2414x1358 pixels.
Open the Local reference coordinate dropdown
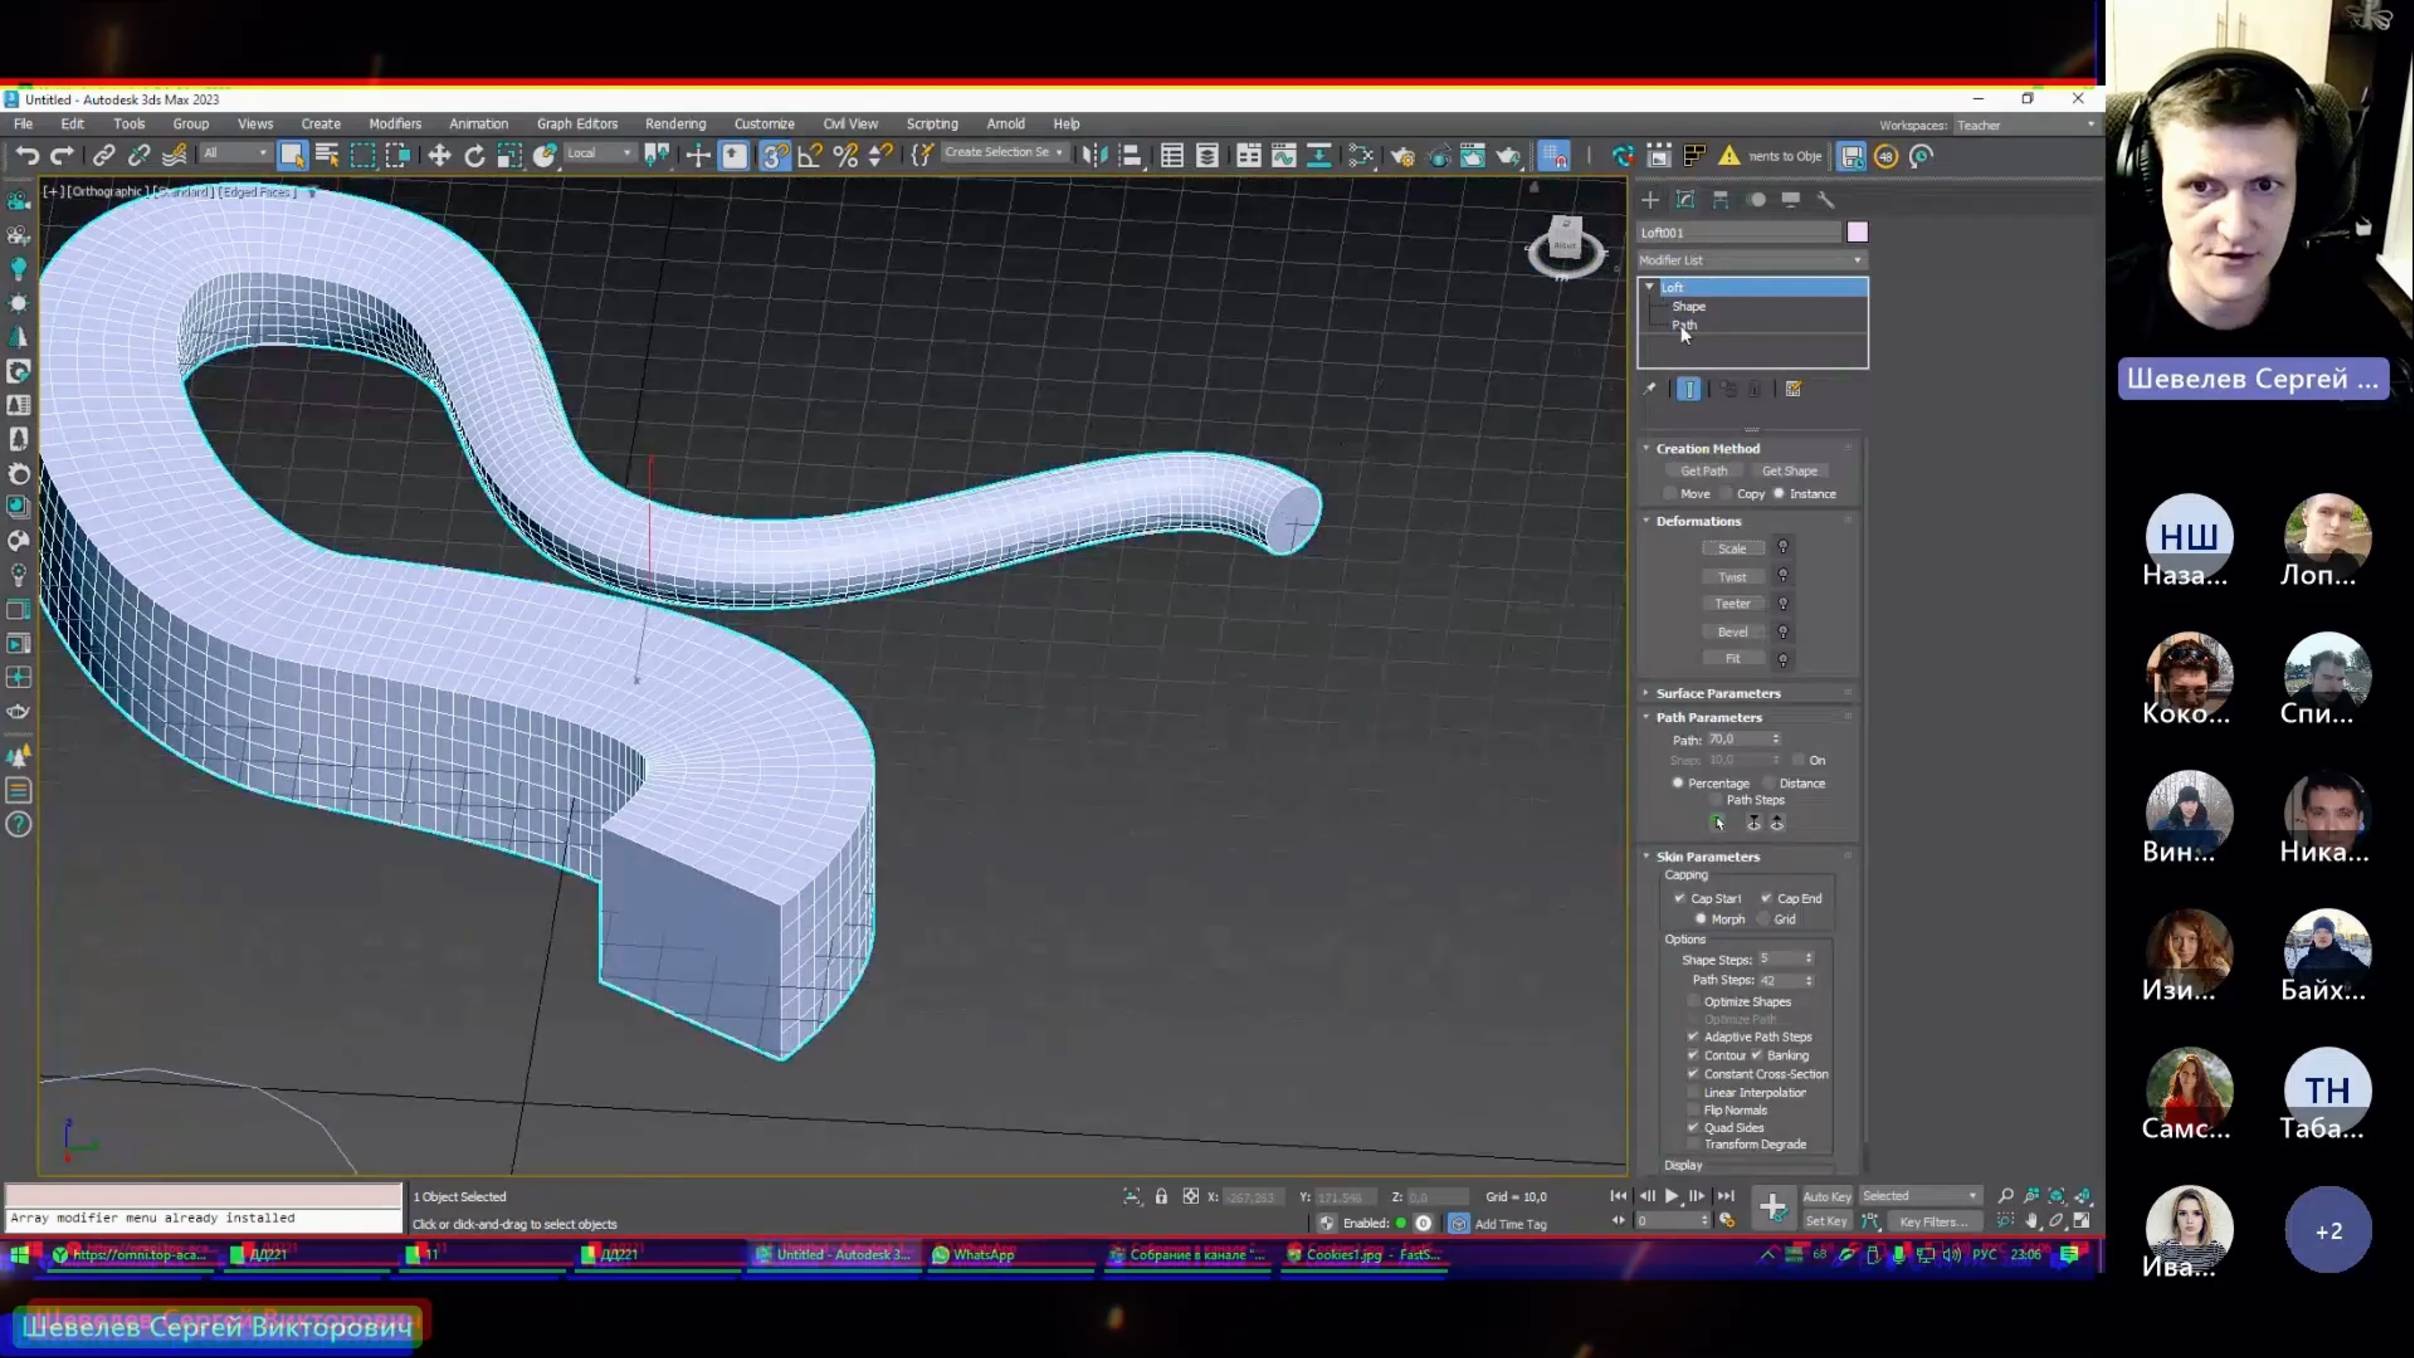click(x=599, y=153)
